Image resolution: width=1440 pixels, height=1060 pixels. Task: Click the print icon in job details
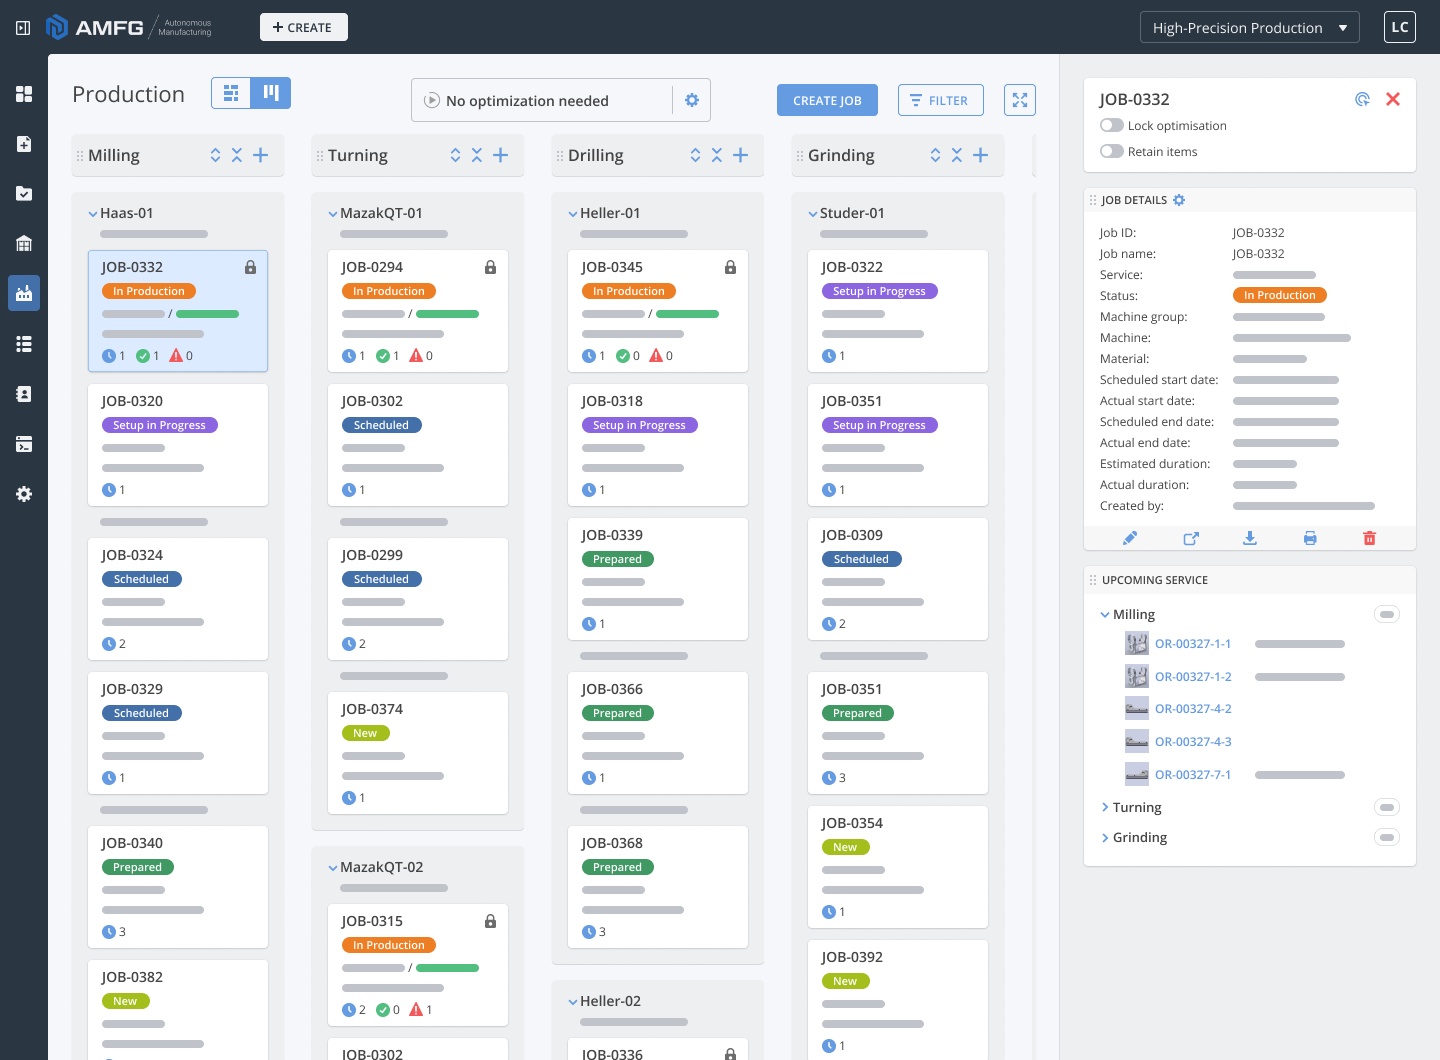1310,538
